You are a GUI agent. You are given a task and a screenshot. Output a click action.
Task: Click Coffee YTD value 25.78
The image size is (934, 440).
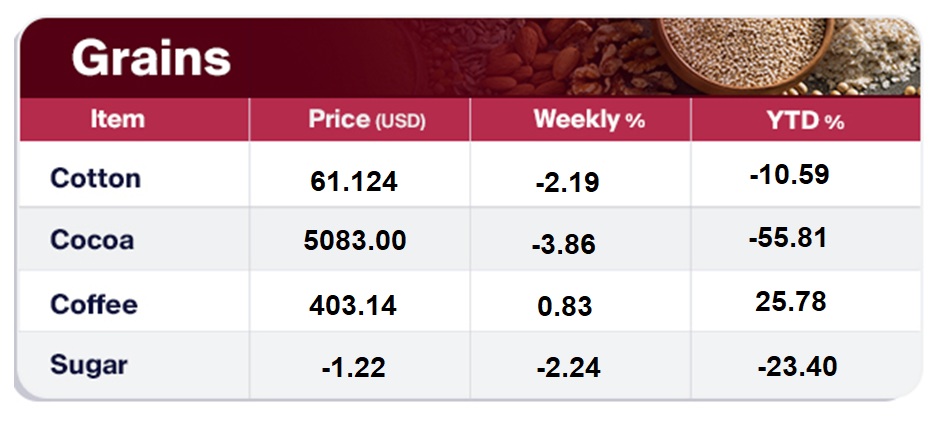791,300
